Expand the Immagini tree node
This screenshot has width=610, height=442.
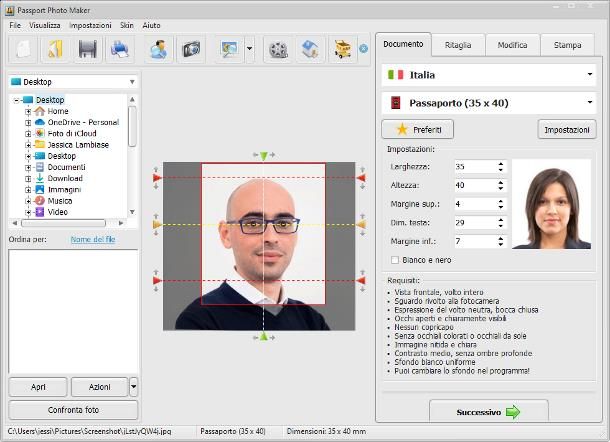[x=28, y=190]
